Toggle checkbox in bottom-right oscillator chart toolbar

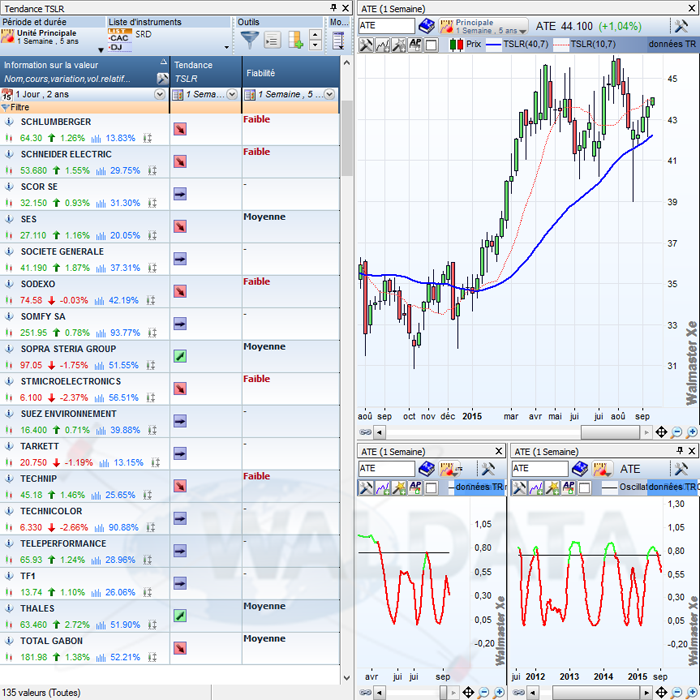[583, 487]
